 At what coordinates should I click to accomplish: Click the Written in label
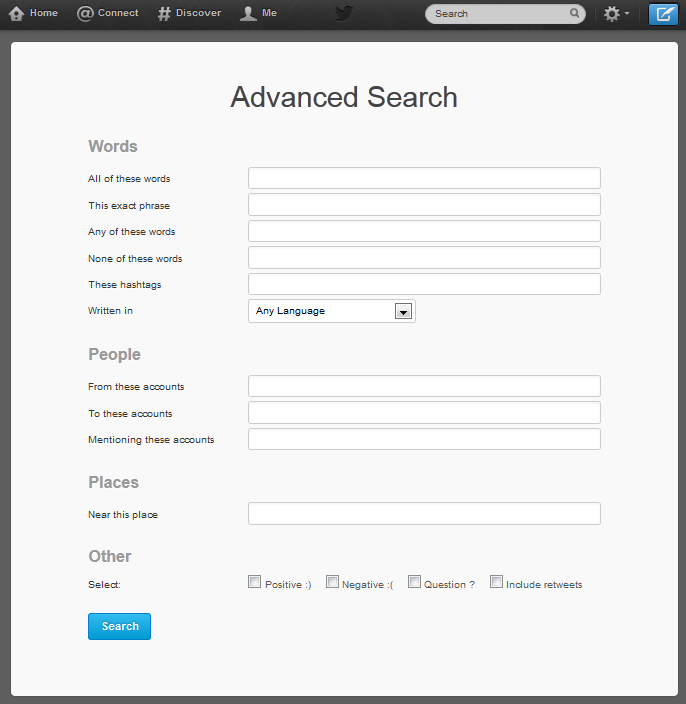[x=110, y=311]
